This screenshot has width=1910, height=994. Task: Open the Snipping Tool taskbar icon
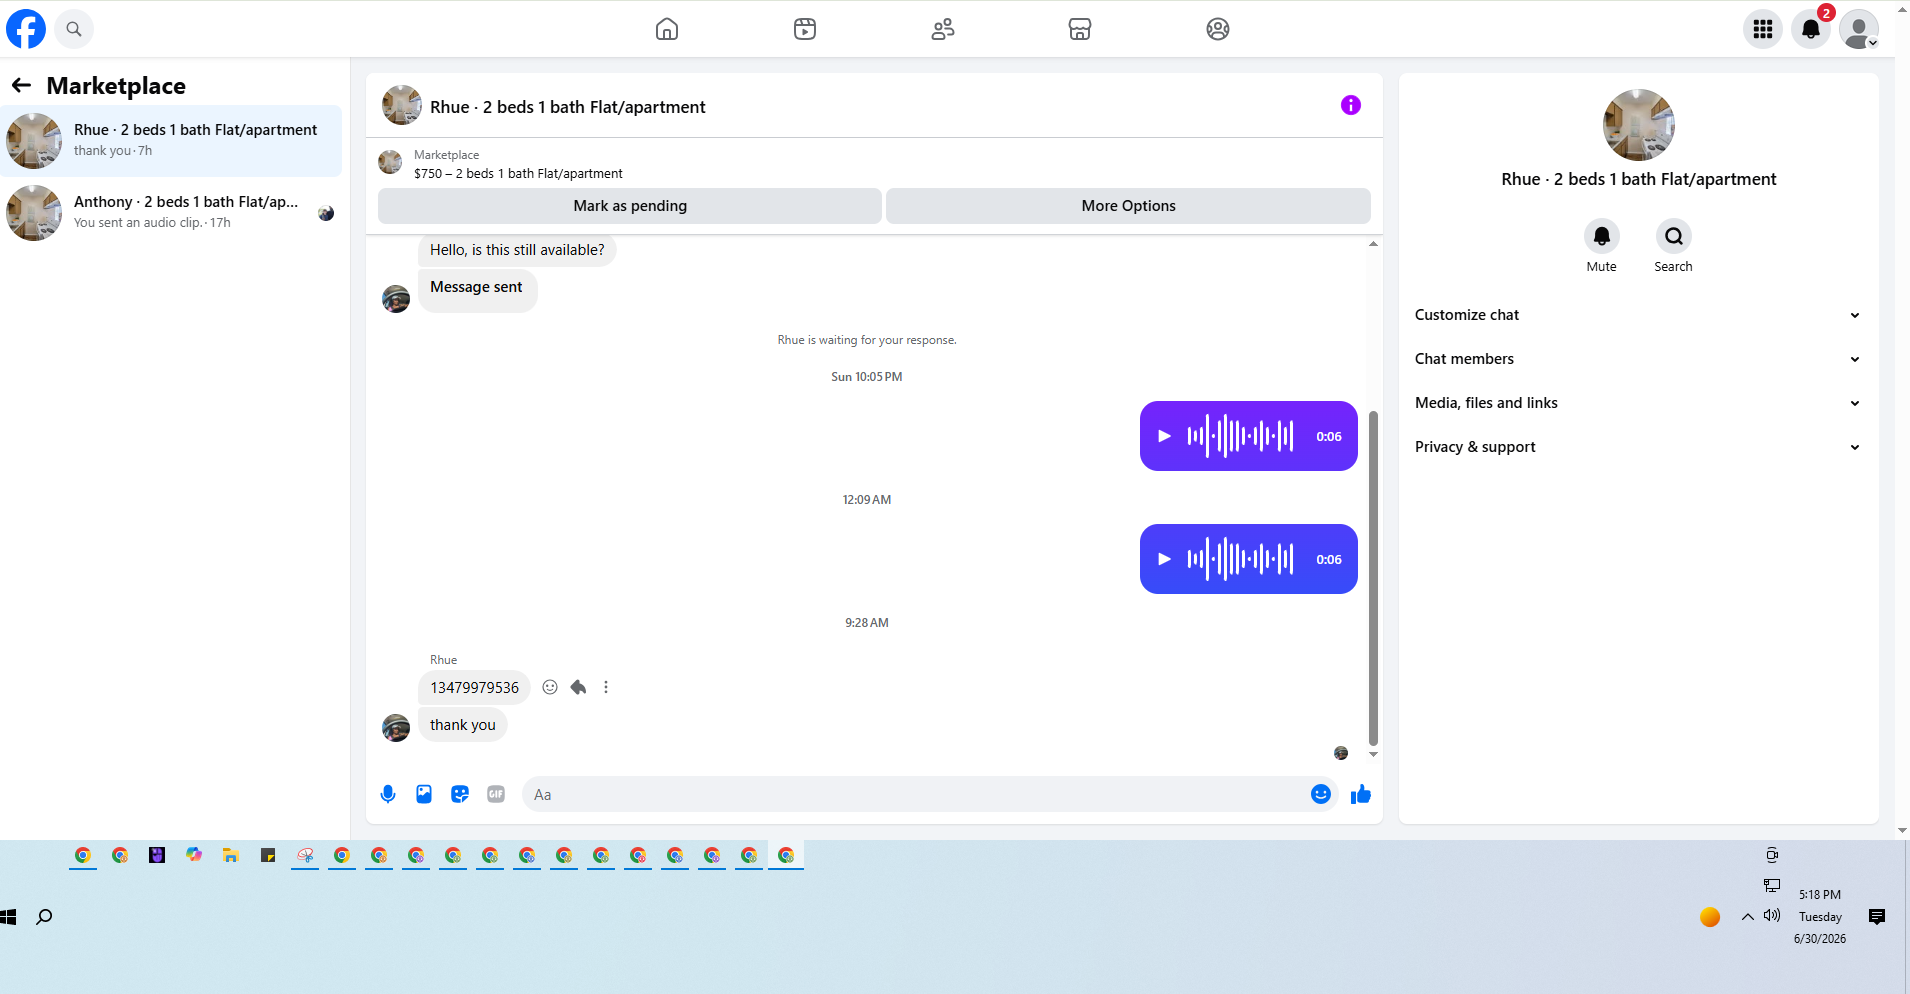point(305,855)
